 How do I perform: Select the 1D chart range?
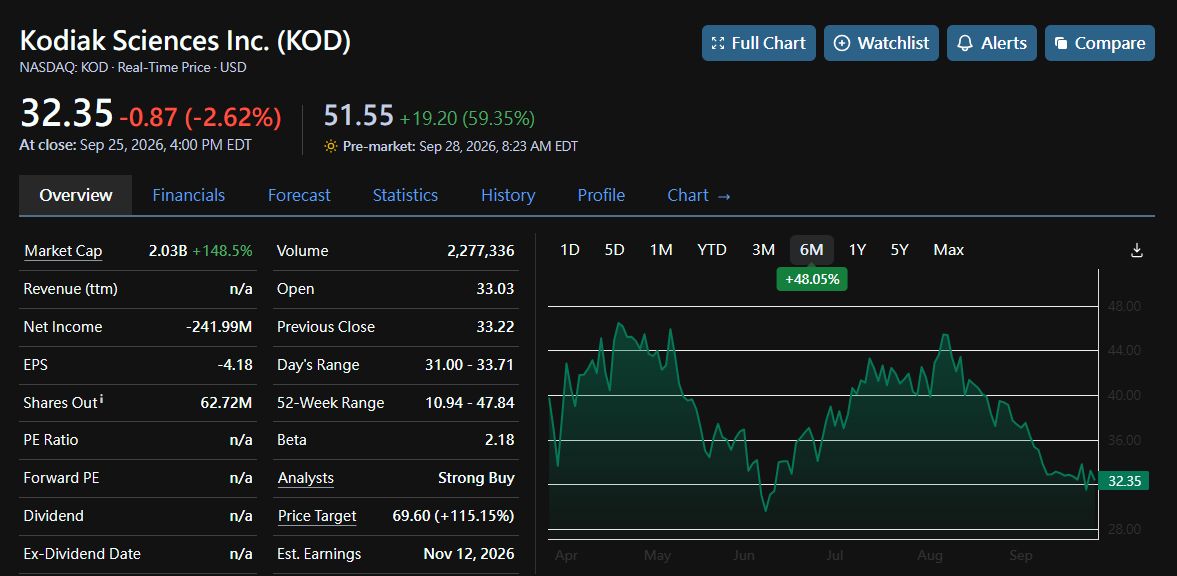tap(570, 249)
